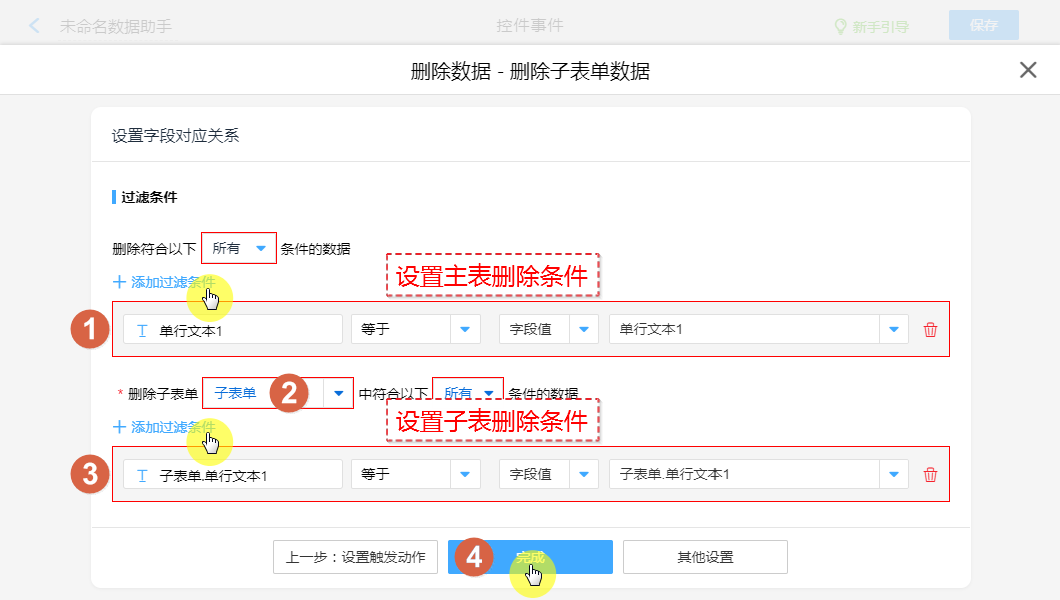The image size is (1060, 600).
Task: Close the 删除数据 dialog
Action: (1027, 70)
